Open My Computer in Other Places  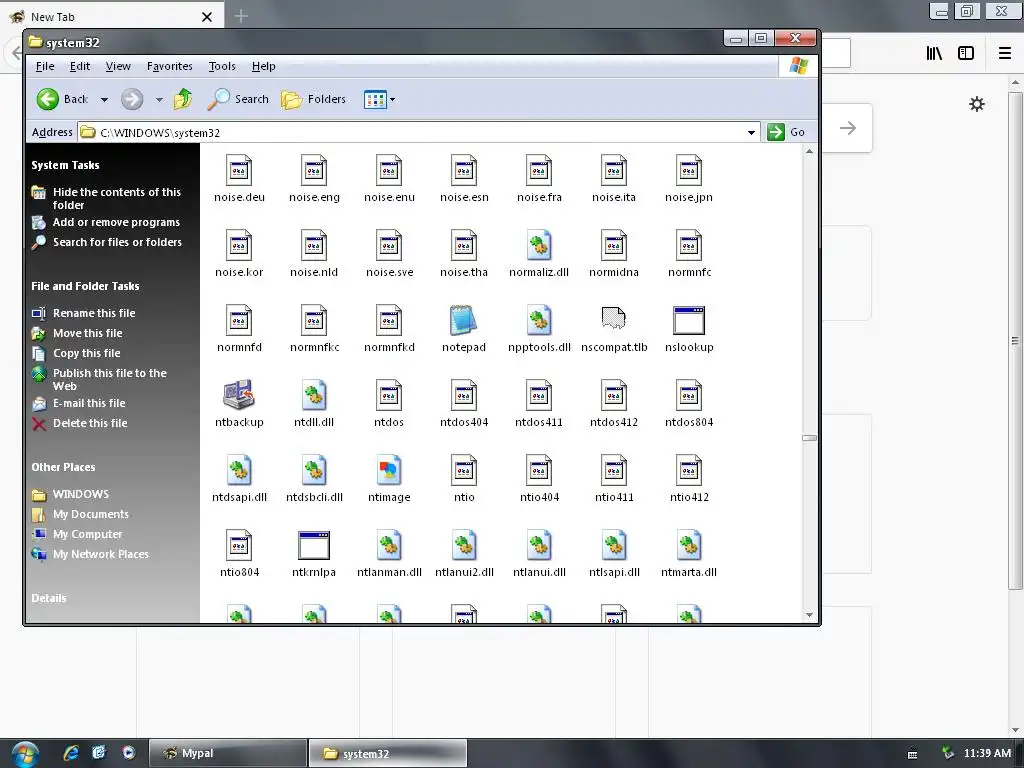click(x=88, y=534)
